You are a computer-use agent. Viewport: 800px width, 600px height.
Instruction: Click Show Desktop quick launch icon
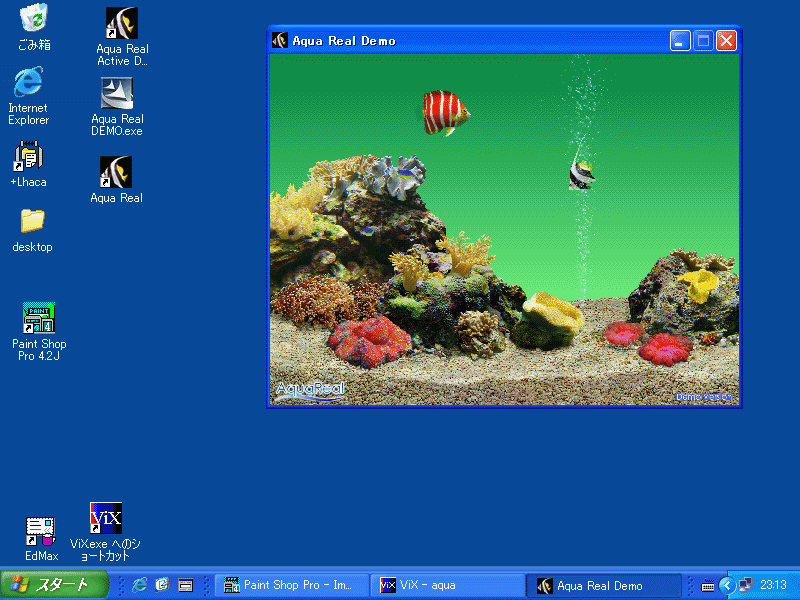pyautogui.click(x=185, y=585)
